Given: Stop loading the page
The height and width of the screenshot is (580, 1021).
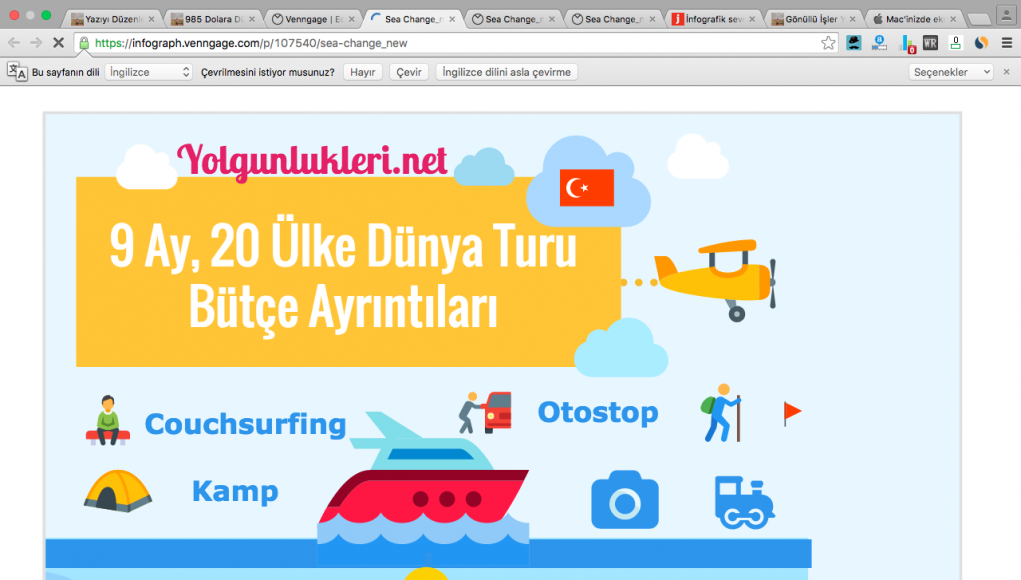Looking at the screenshot, I should tap(58, 43).
